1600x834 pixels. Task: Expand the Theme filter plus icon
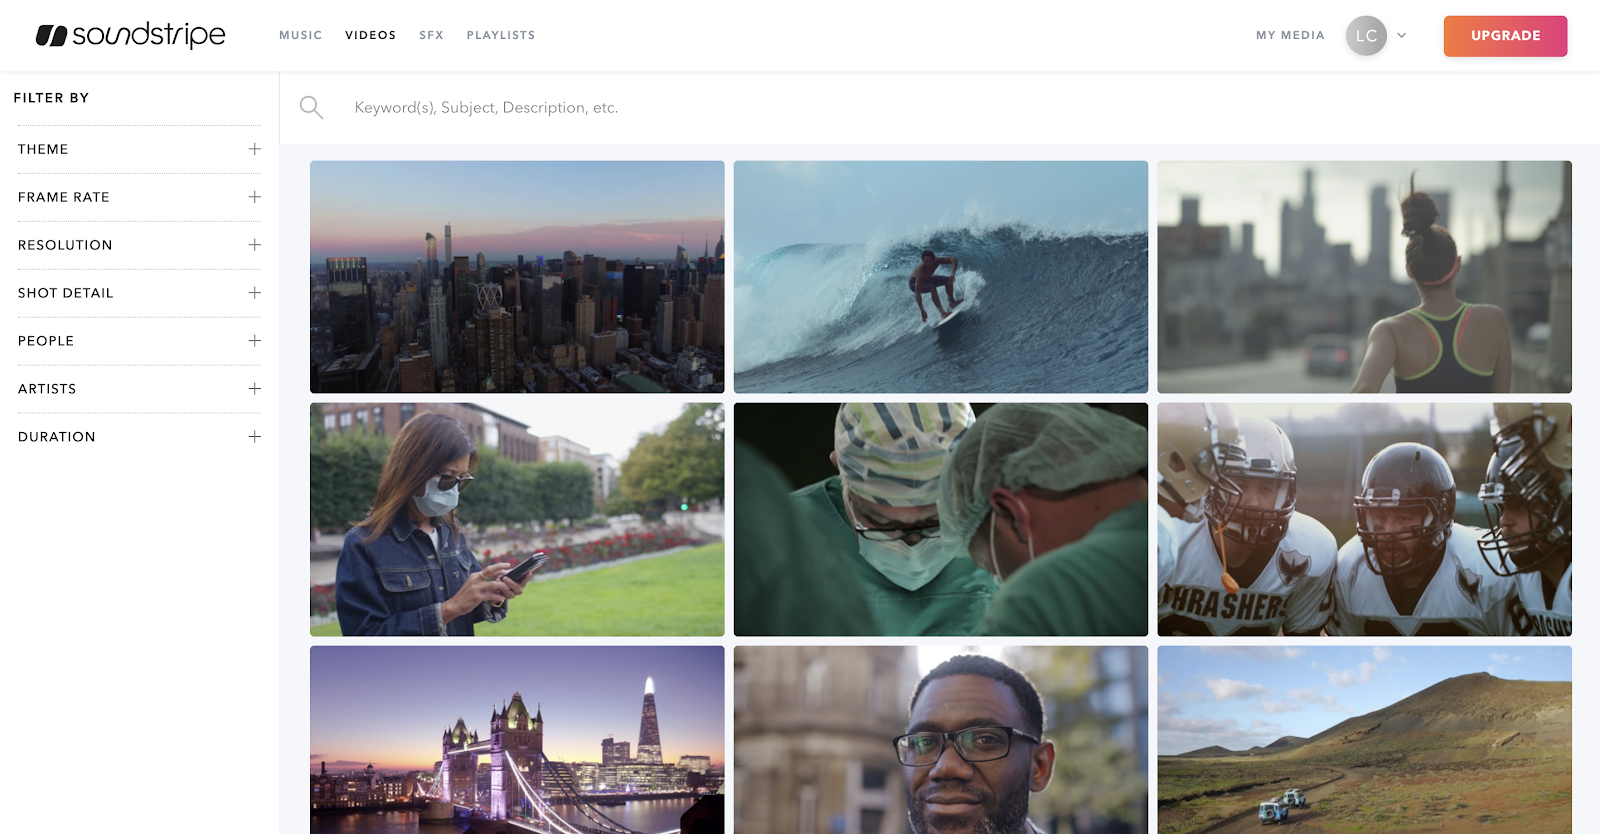[x=255, y=149]
